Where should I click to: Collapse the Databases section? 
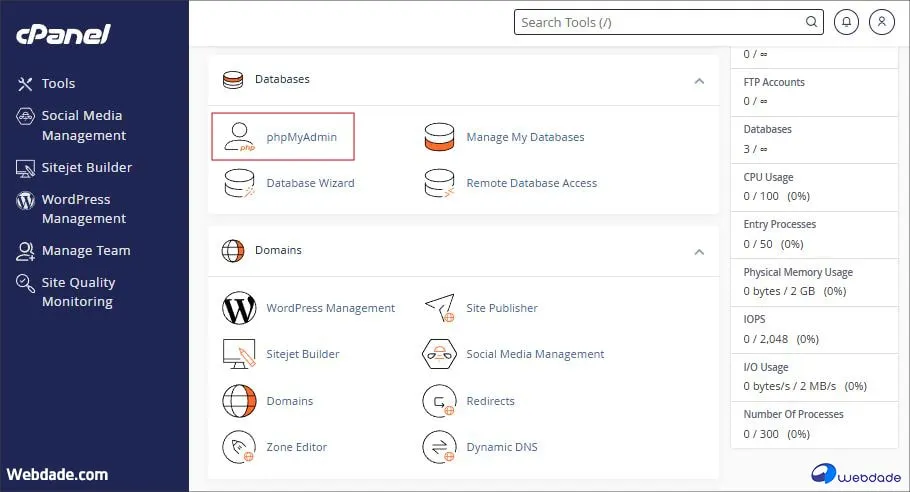point(699,80)
